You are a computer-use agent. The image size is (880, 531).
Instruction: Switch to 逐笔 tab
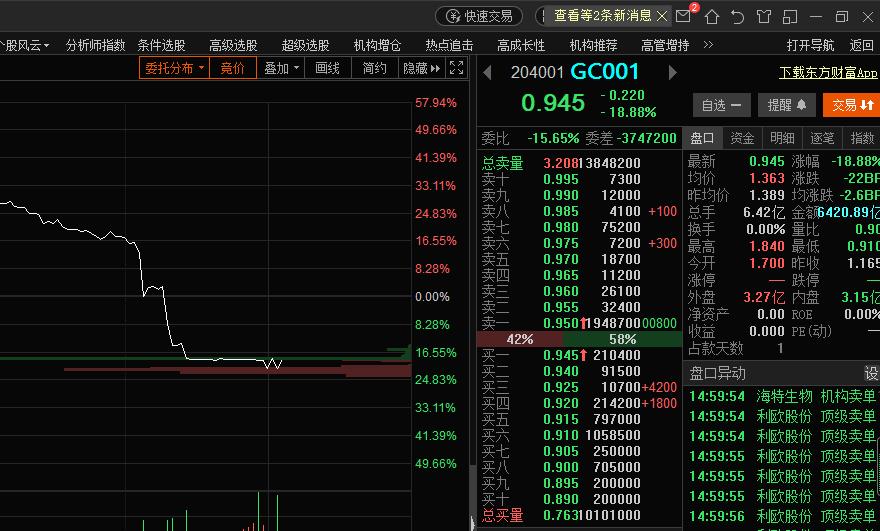pyautogui.click(x=822, y=138)
